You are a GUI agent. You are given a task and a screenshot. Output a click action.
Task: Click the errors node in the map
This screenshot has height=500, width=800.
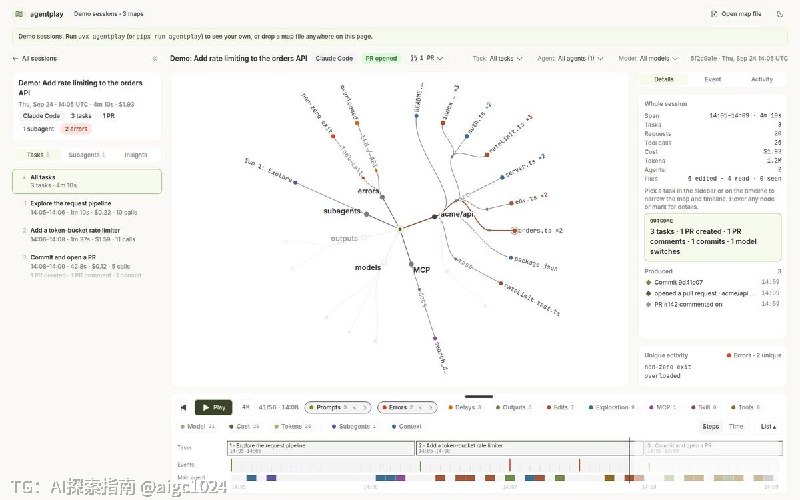(x=382, y=197)
